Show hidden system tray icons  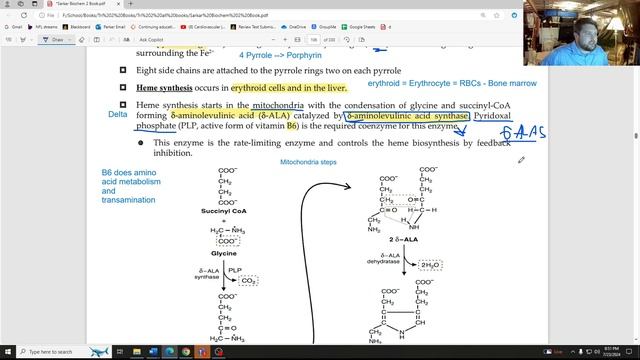[x=572, y=352]
